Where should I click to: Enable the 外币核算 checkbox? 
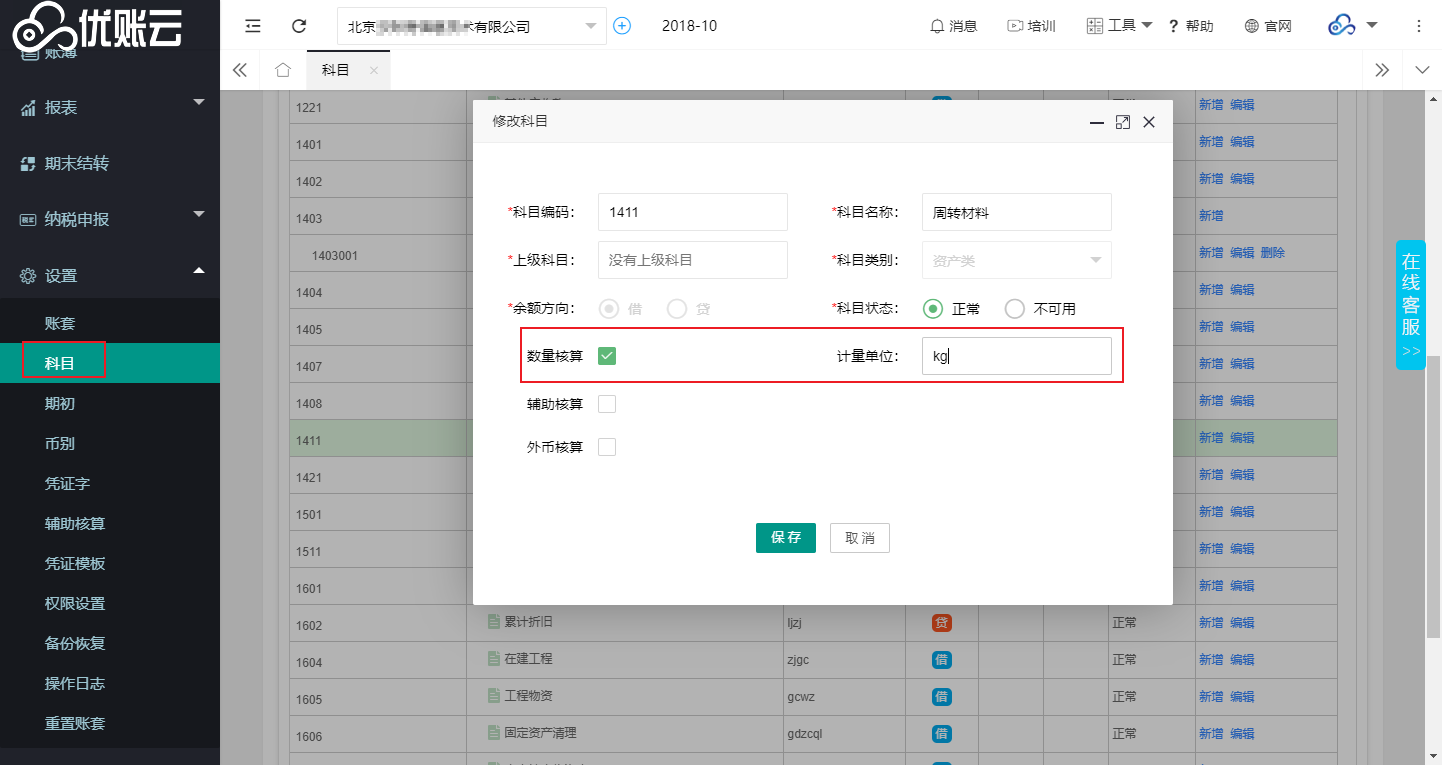click(607, 446)
